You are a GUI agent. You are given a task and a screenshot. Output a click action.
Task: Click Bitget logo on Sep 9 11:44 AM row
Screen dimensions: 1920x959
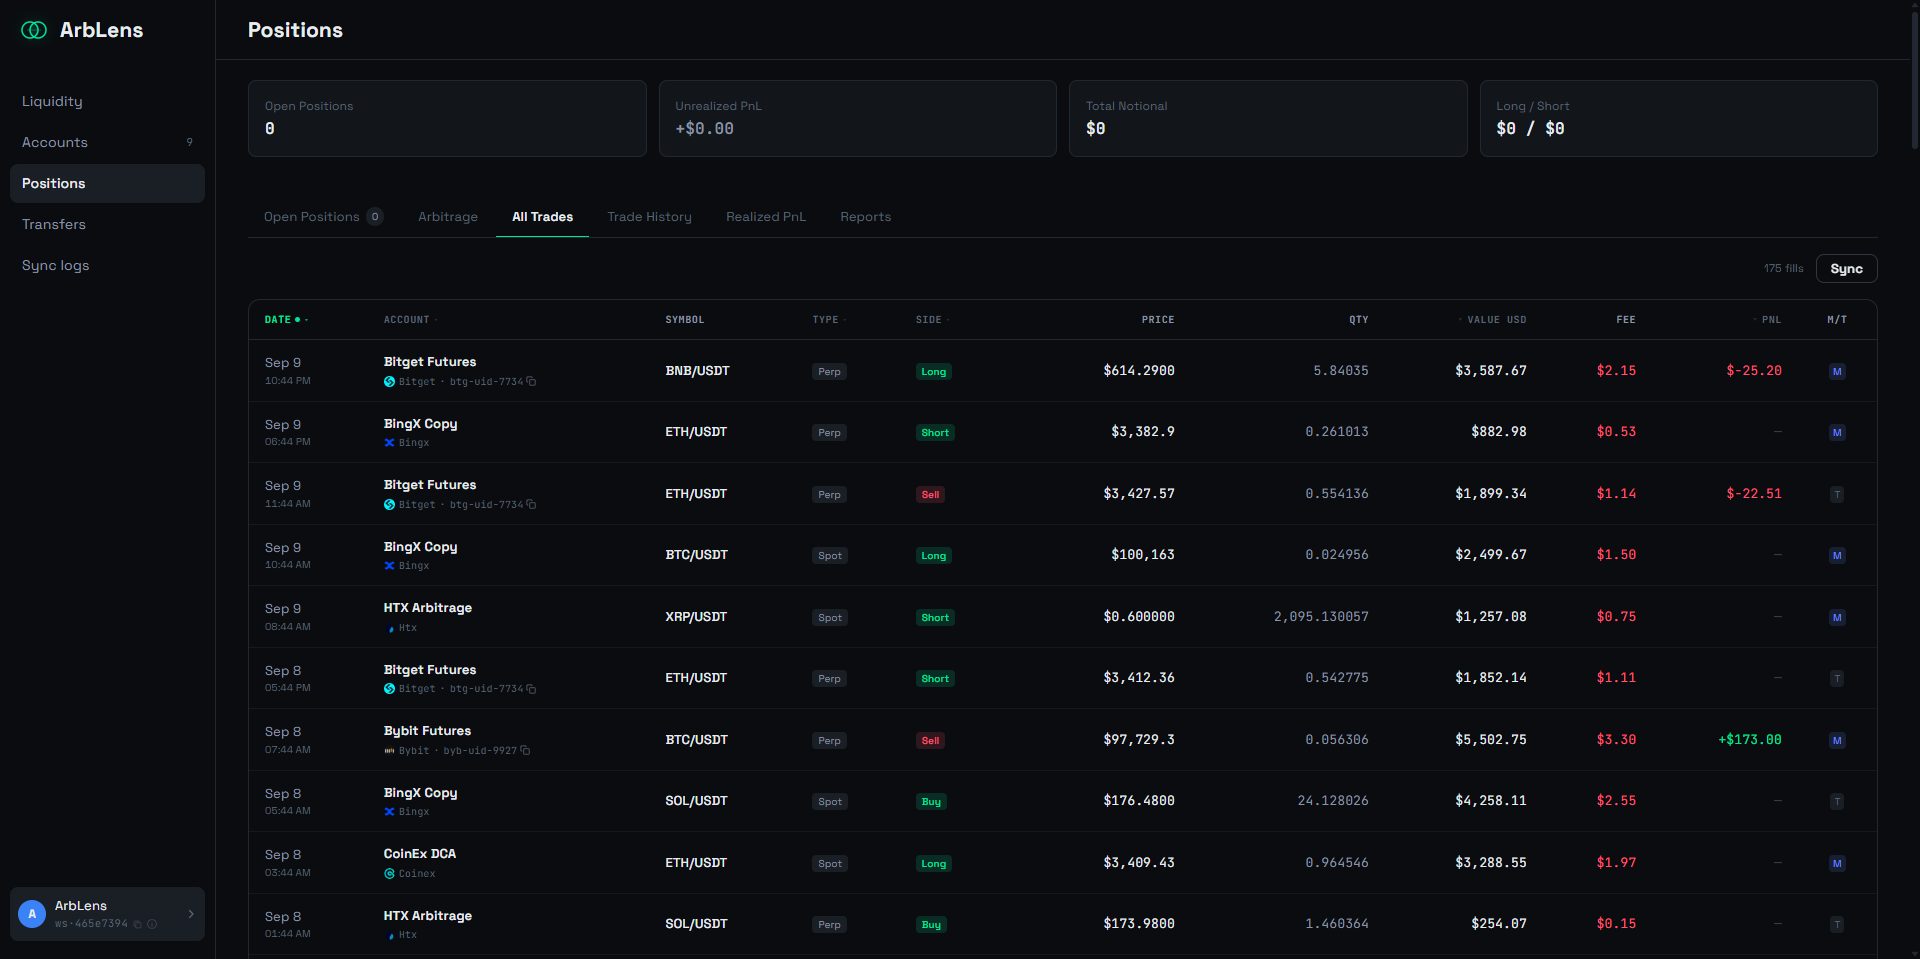click(x=389, y=505)
